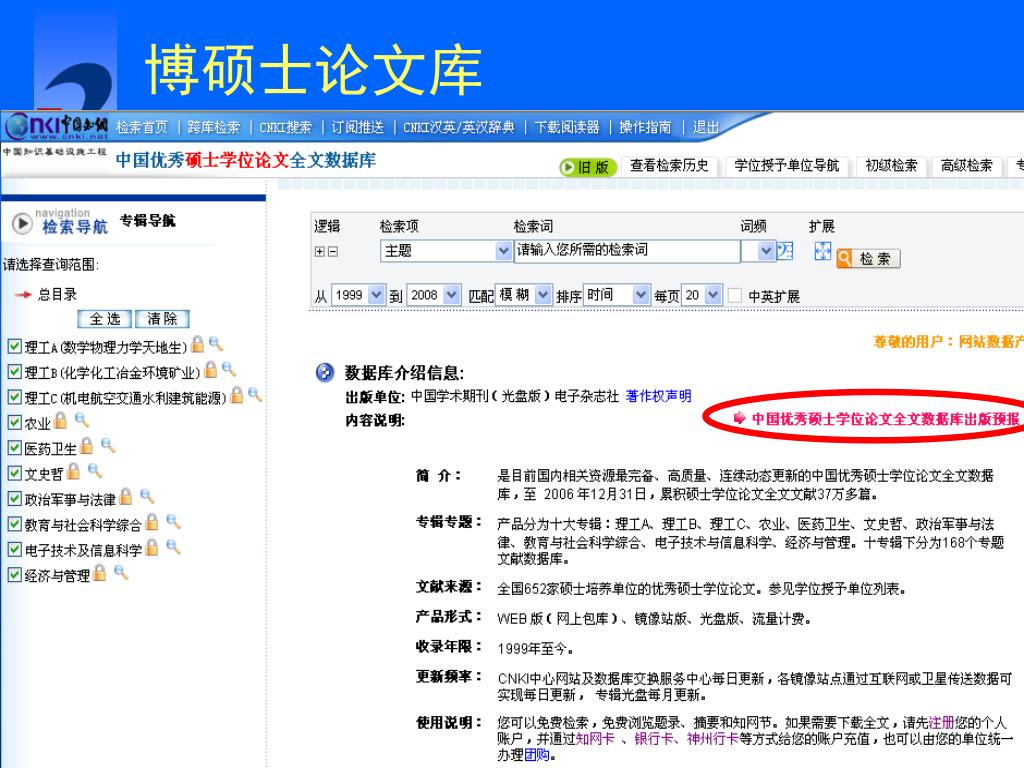Click the magnifier icon beside 经济与管理

[121, 573]
